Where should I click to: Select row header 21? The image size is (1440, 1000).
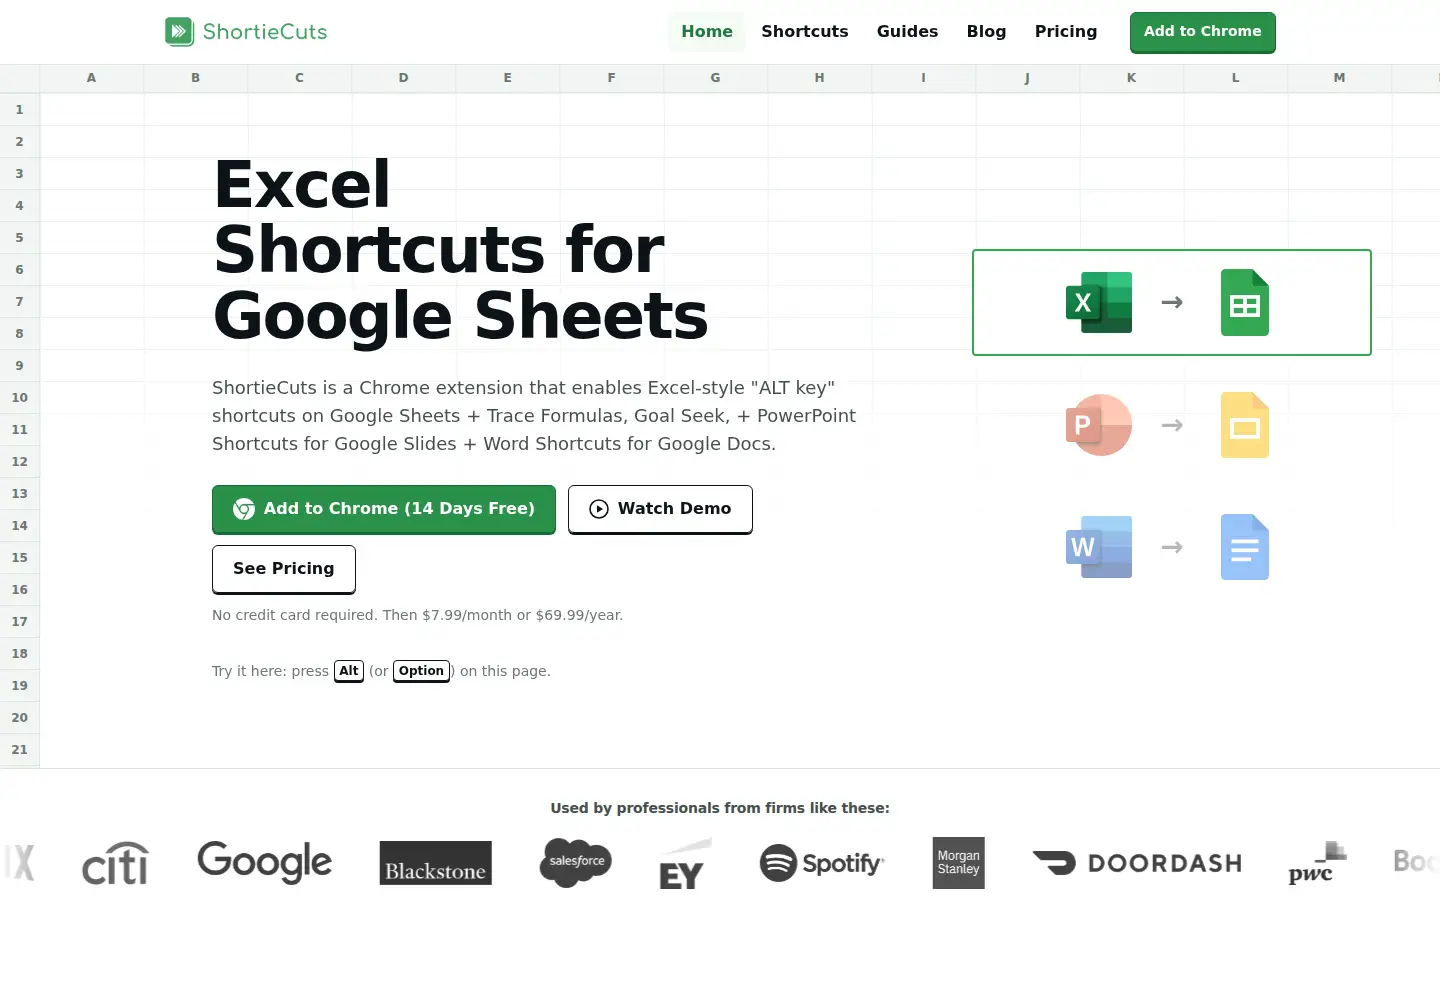pyautogui.click(x=19, y=750)
